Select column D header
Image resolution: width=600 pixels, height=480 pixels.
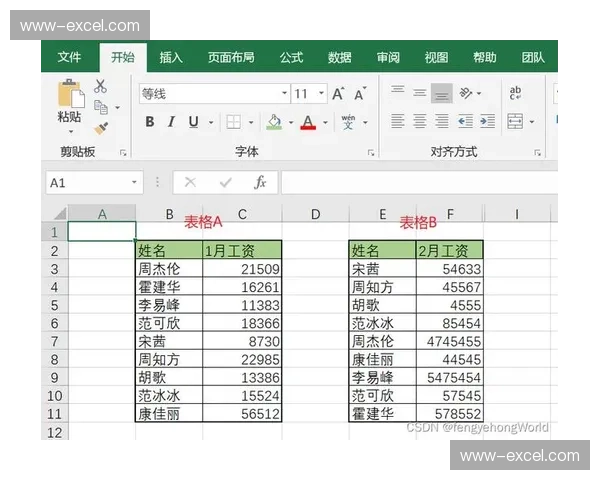point(315,214)
